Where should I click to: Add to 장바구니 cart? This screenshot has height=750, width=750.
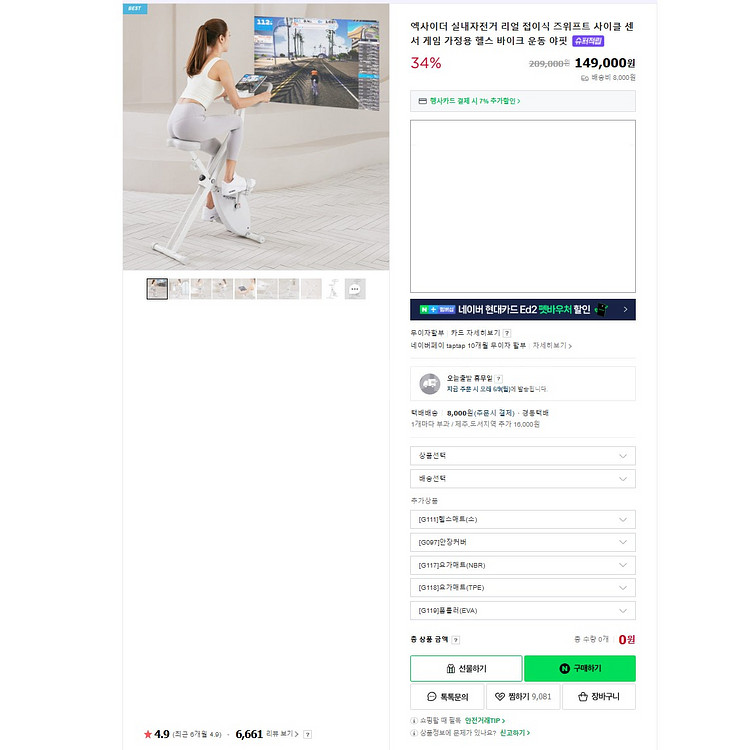point(599,696)
